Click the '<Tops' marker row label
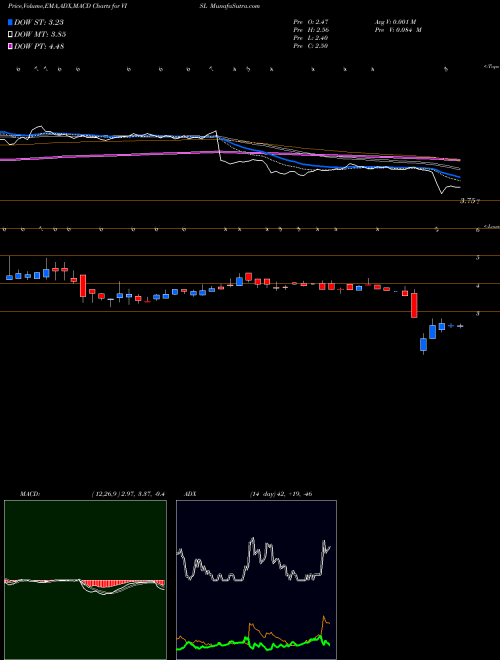Screen dimensions: 500x660 point(492,67)
